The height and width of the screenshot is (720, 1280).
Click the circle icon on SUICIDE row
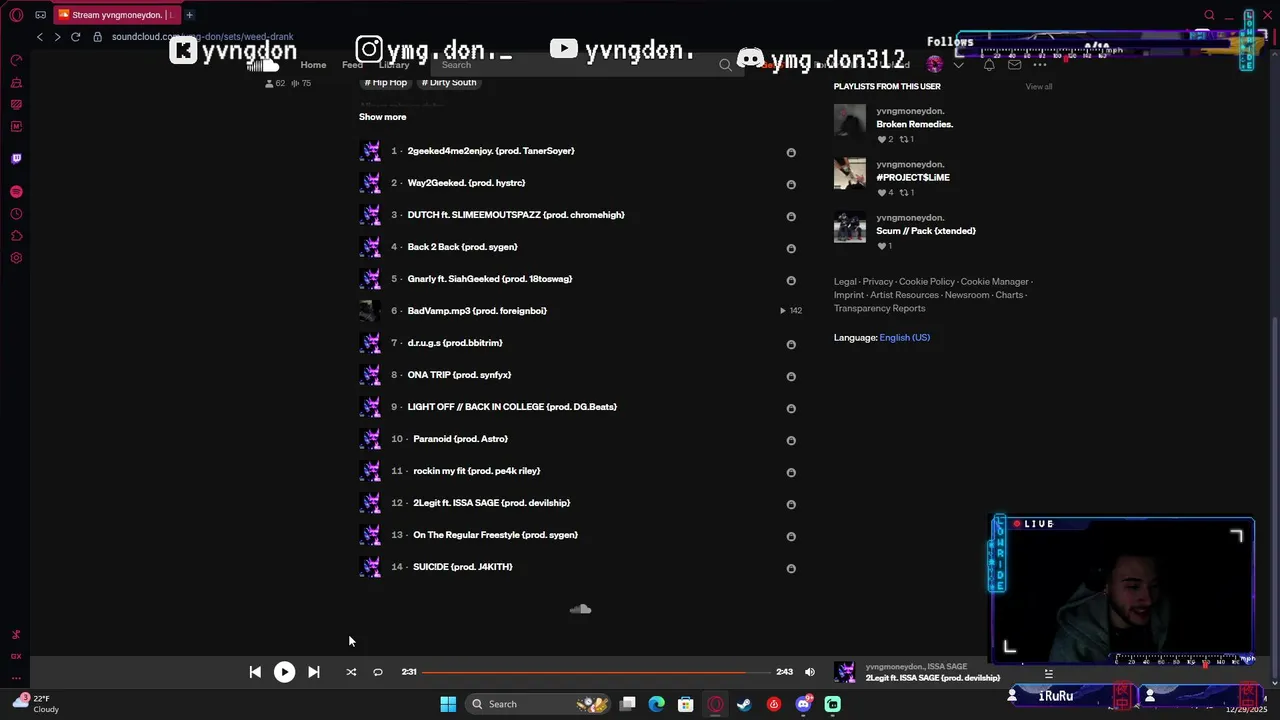pos(791,568)
